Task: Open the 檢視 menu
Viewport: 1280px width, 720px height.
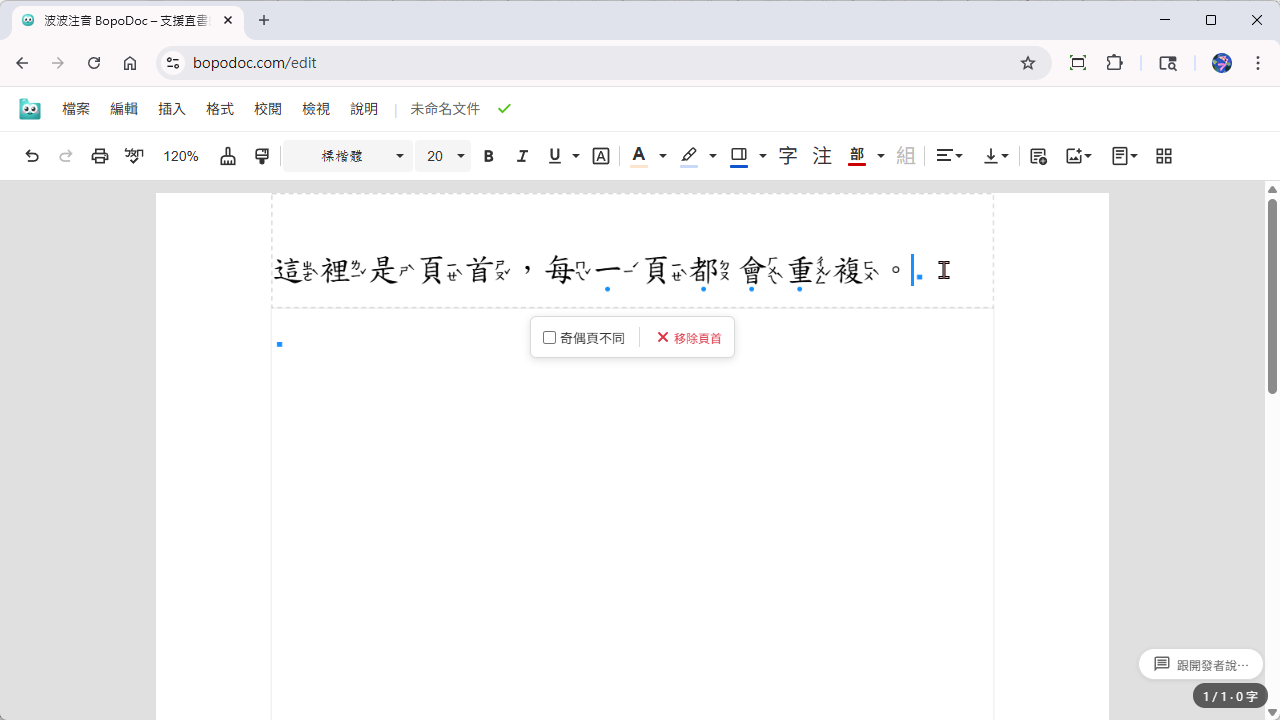Action: click(x=316, y=109)
